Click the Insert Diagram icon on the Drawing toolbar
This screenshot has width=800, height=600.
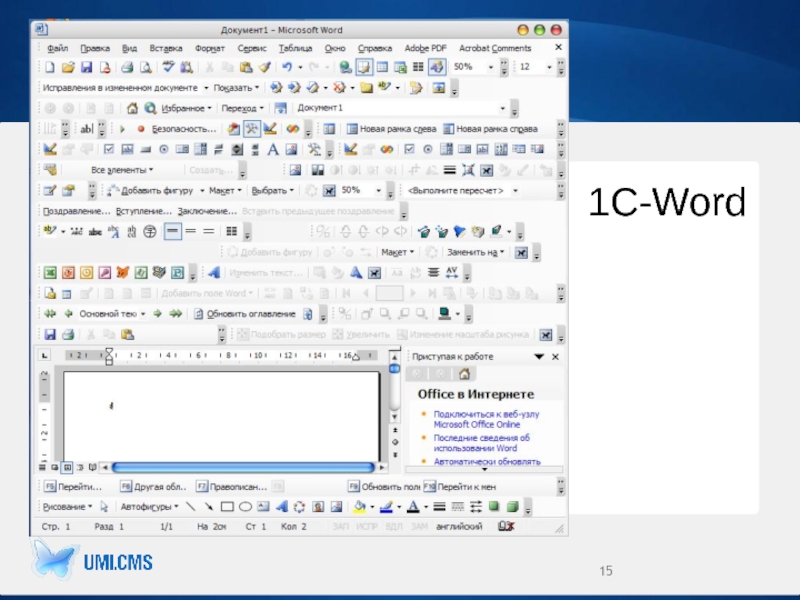299,507
